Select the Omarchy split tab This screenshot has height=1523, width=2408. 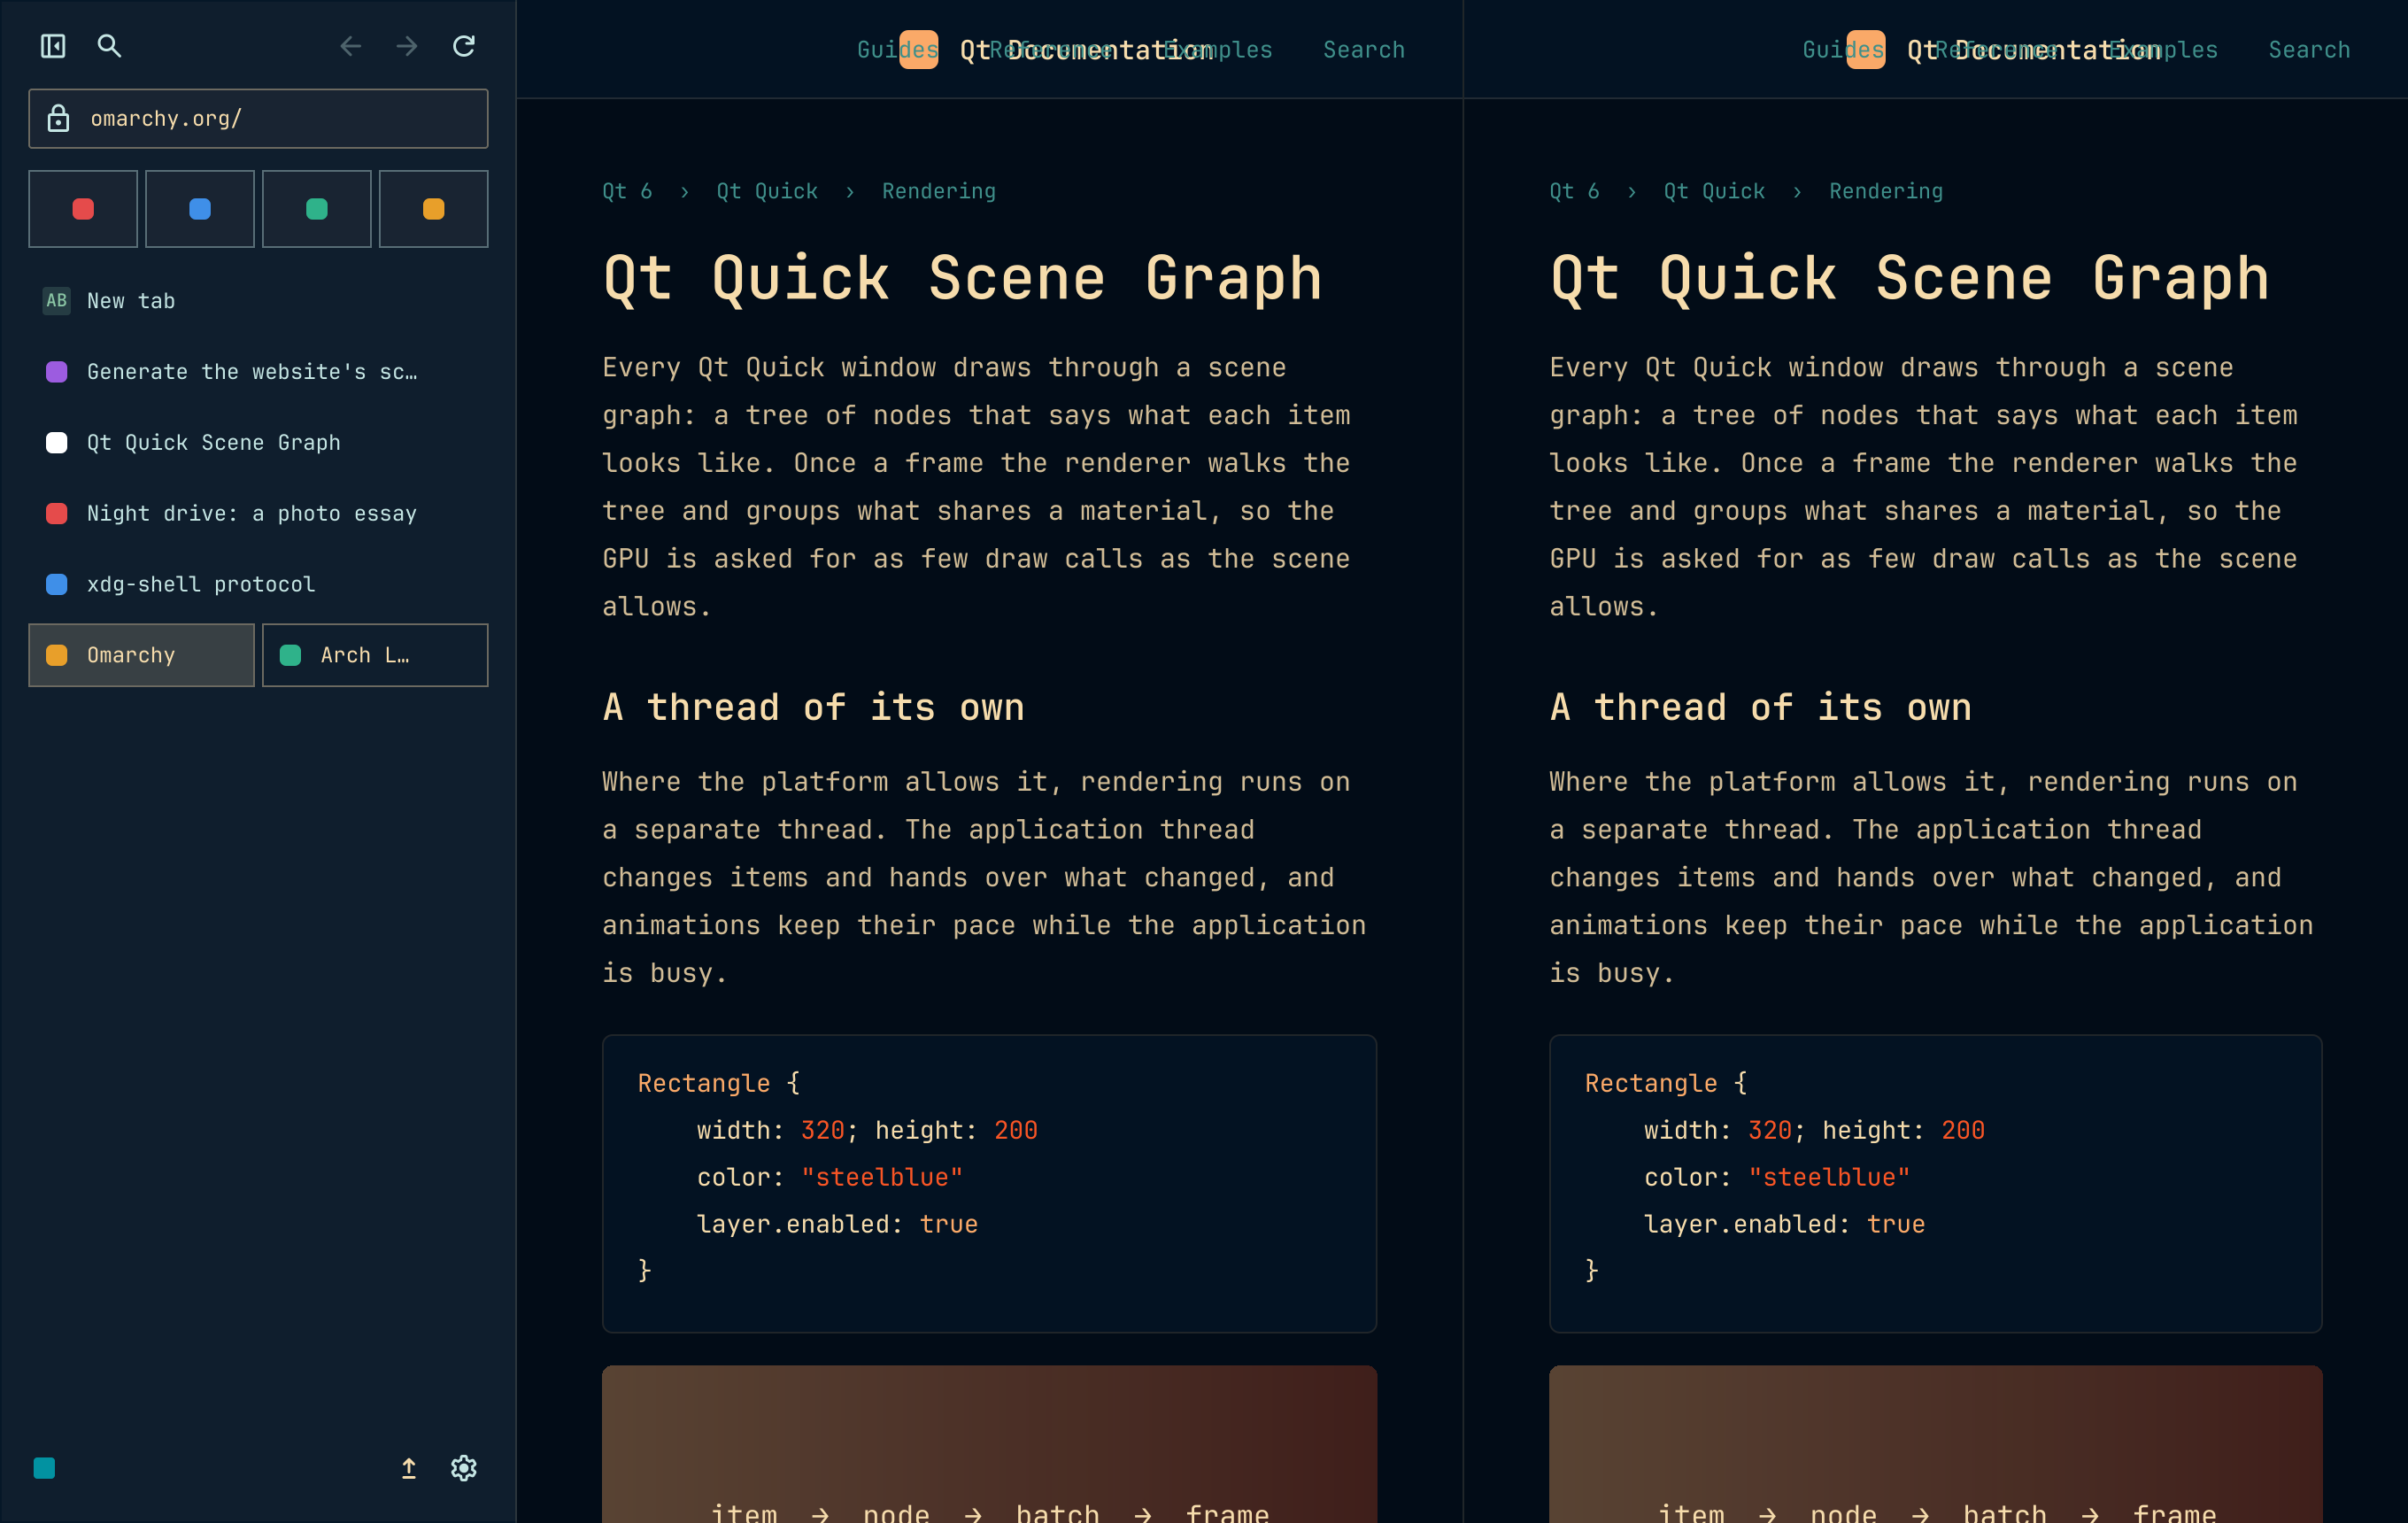(x=141, y=655)
